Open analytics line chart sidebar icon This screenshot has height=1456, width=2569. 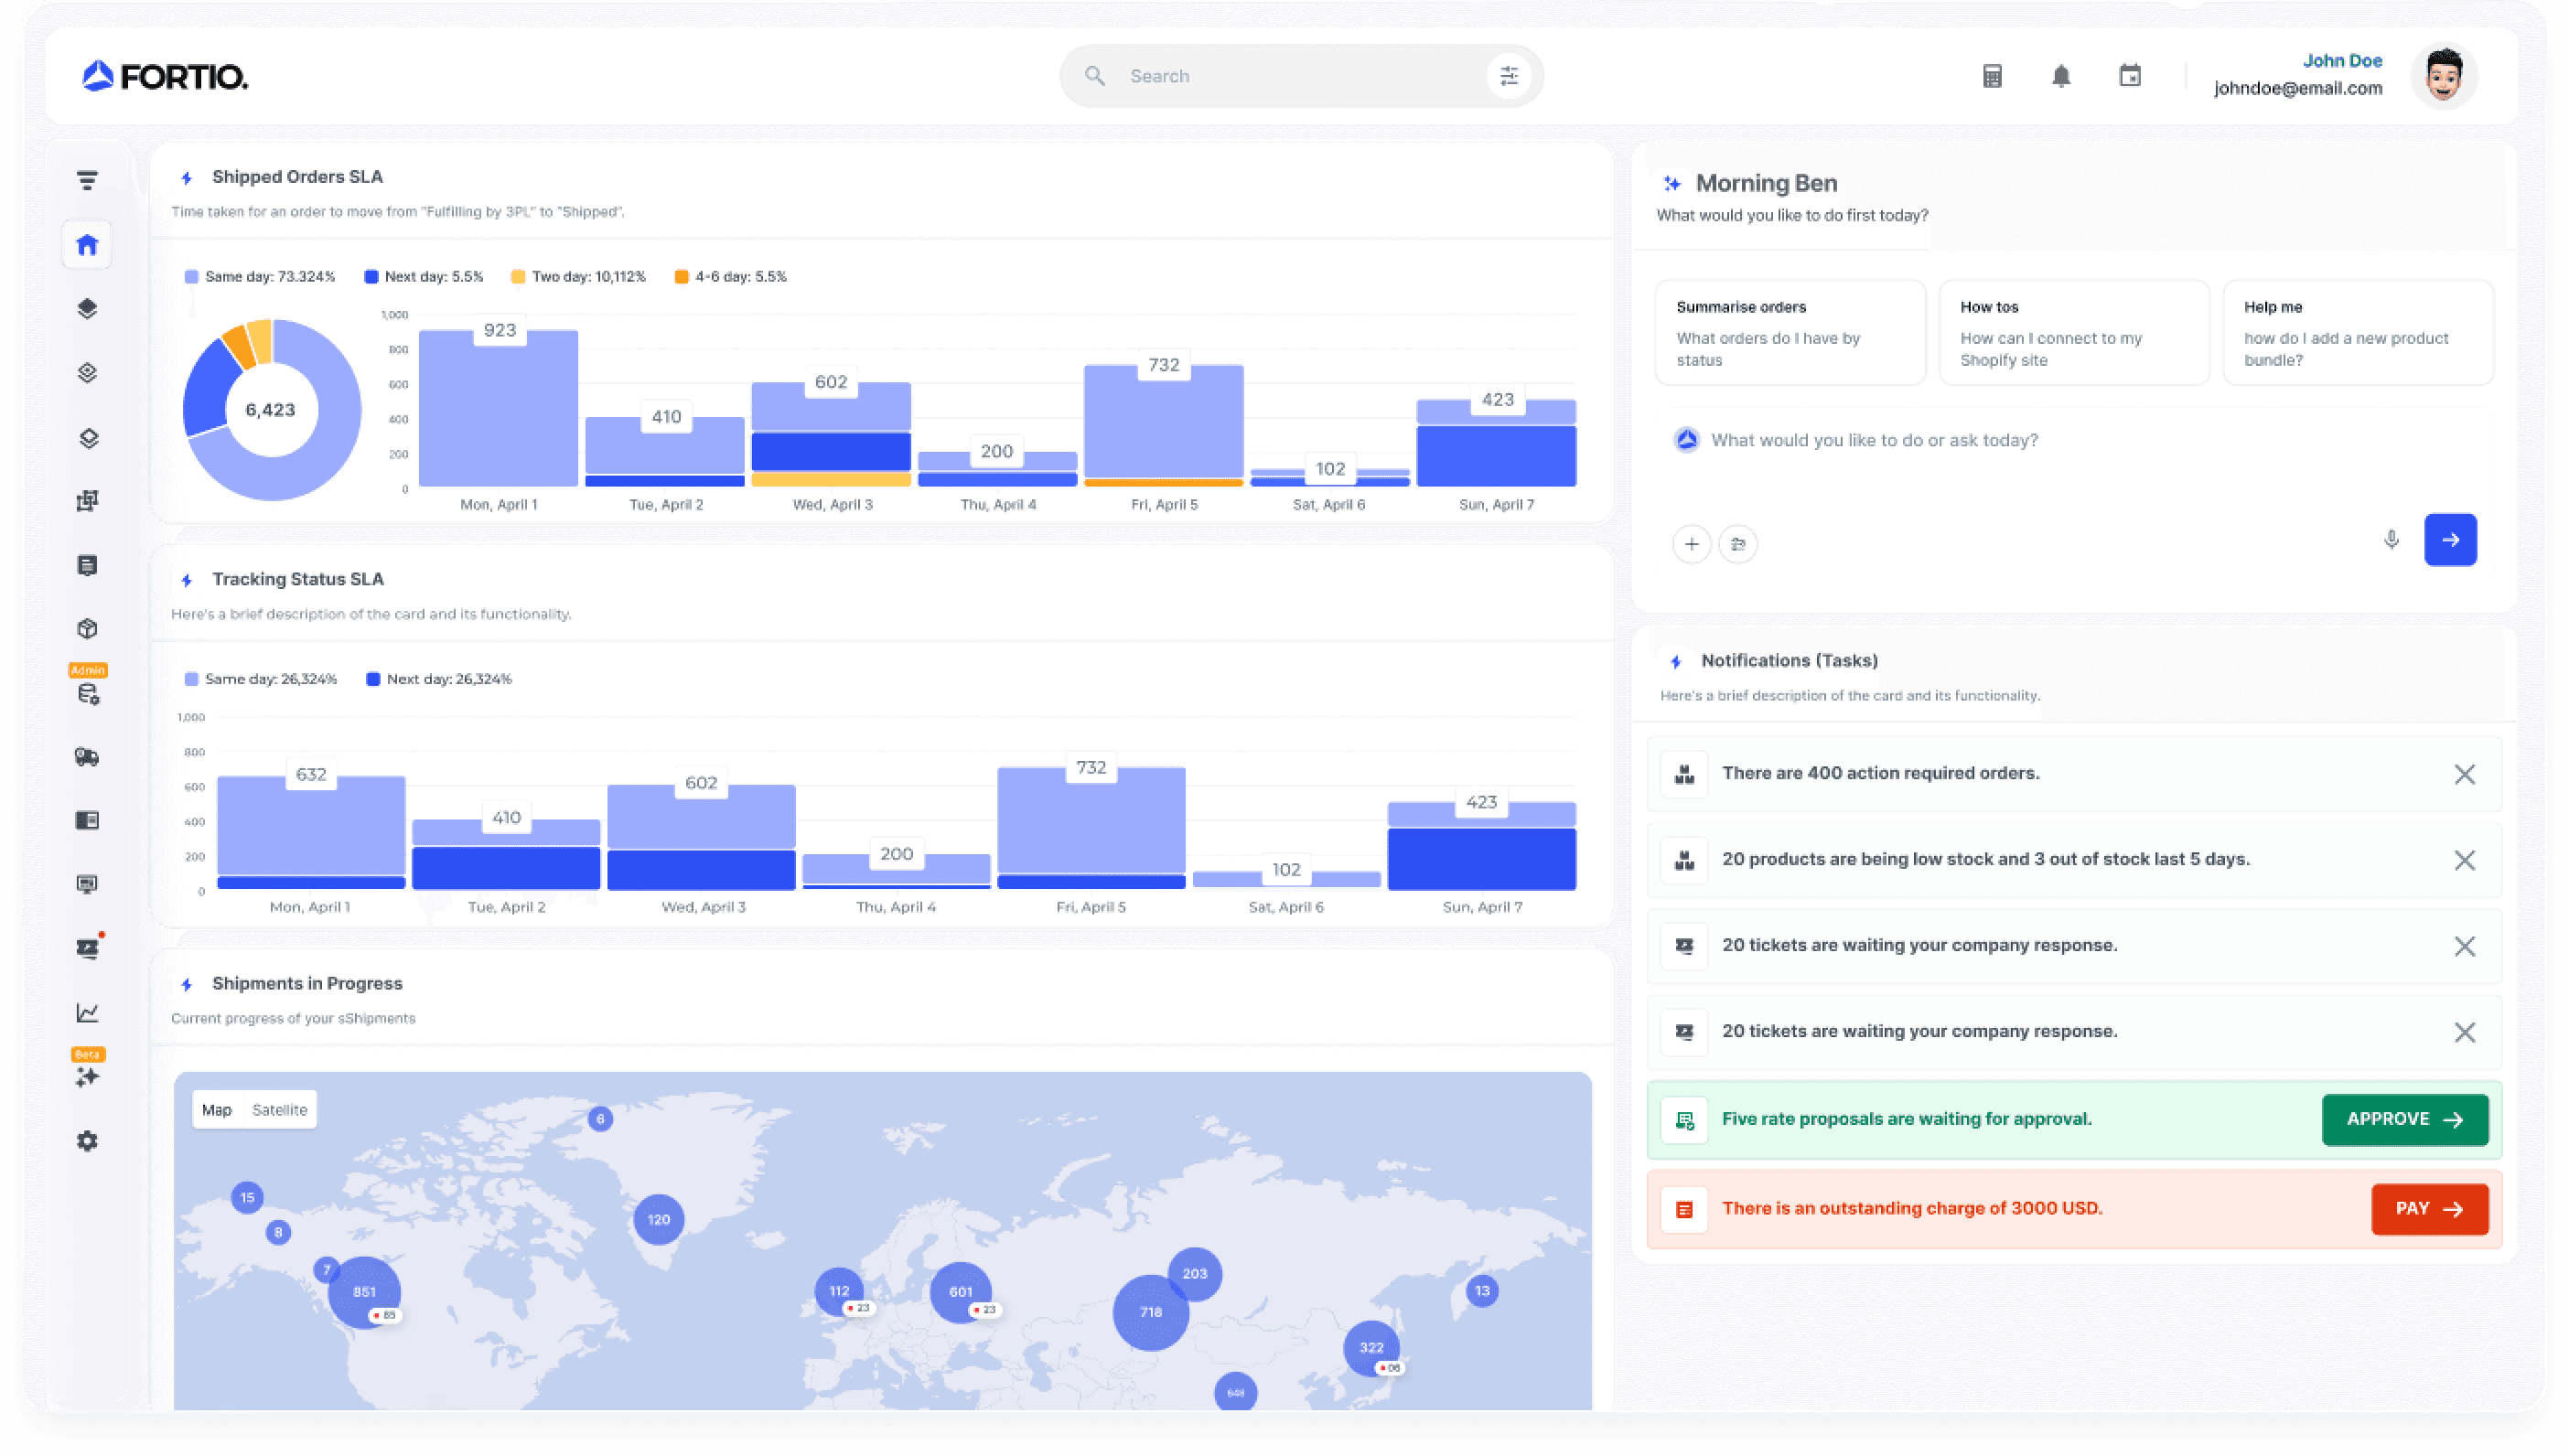click(87, 1012)
